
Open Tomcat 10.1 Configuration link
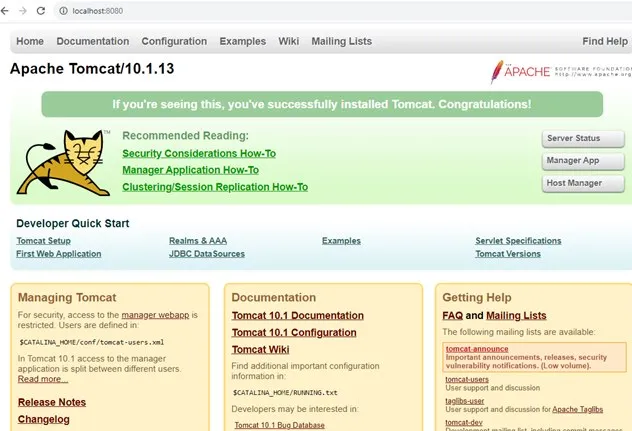pyautogui.click(x=294, y=333)
